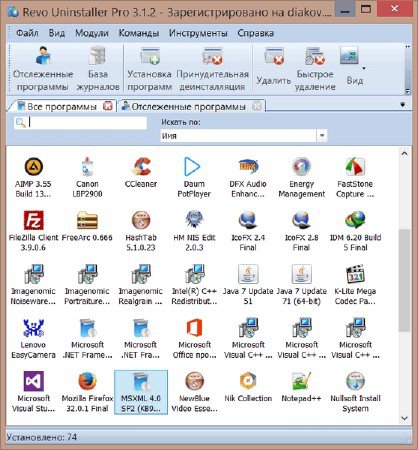Select AIMP 3.55 program icon

33,177
